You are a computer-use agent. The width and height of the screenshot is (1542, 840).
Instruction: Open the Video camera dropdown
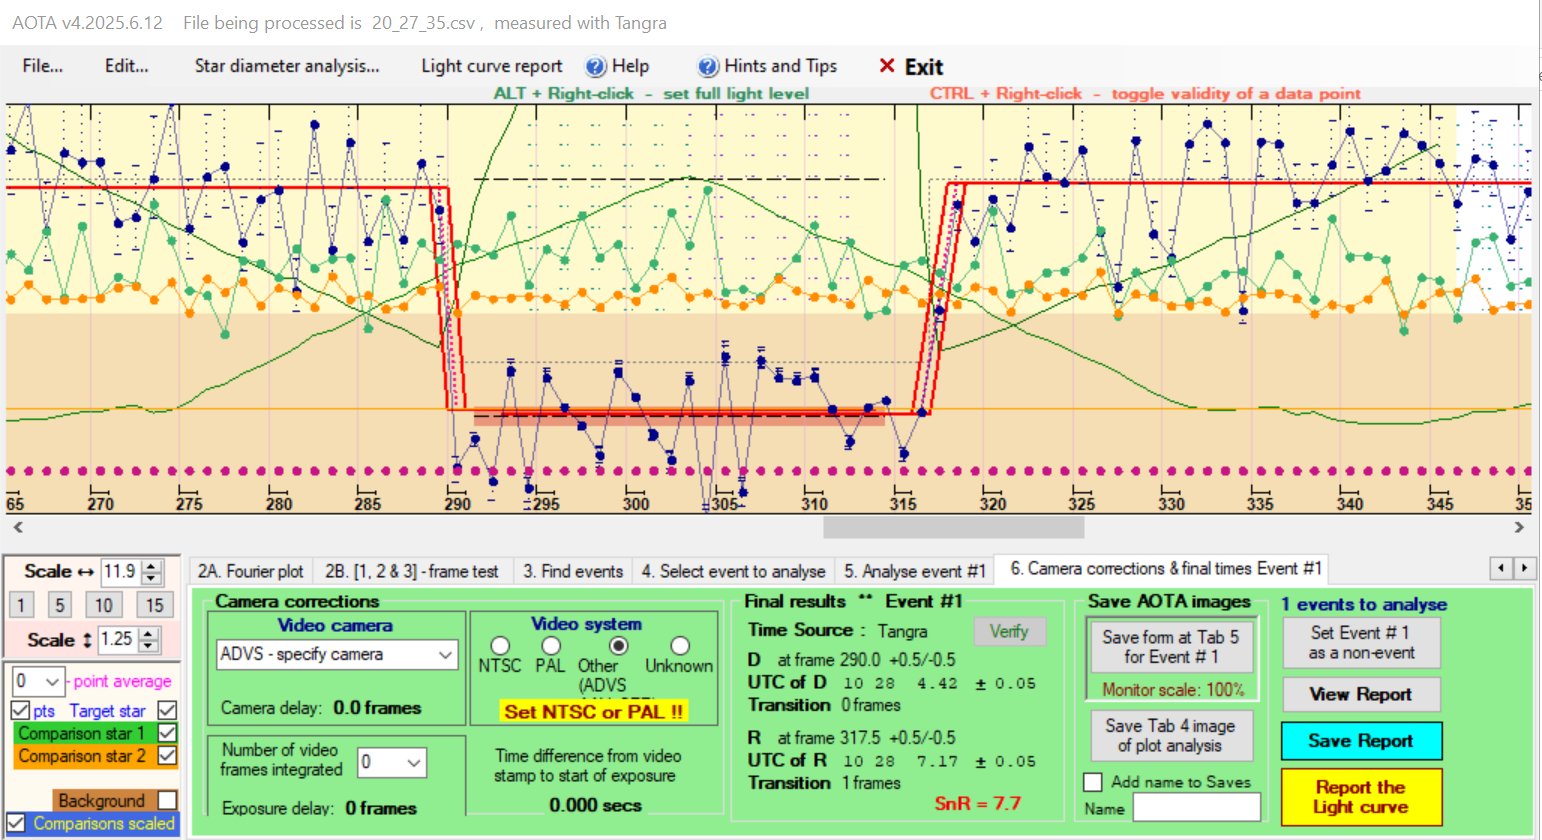click(445, 654)
